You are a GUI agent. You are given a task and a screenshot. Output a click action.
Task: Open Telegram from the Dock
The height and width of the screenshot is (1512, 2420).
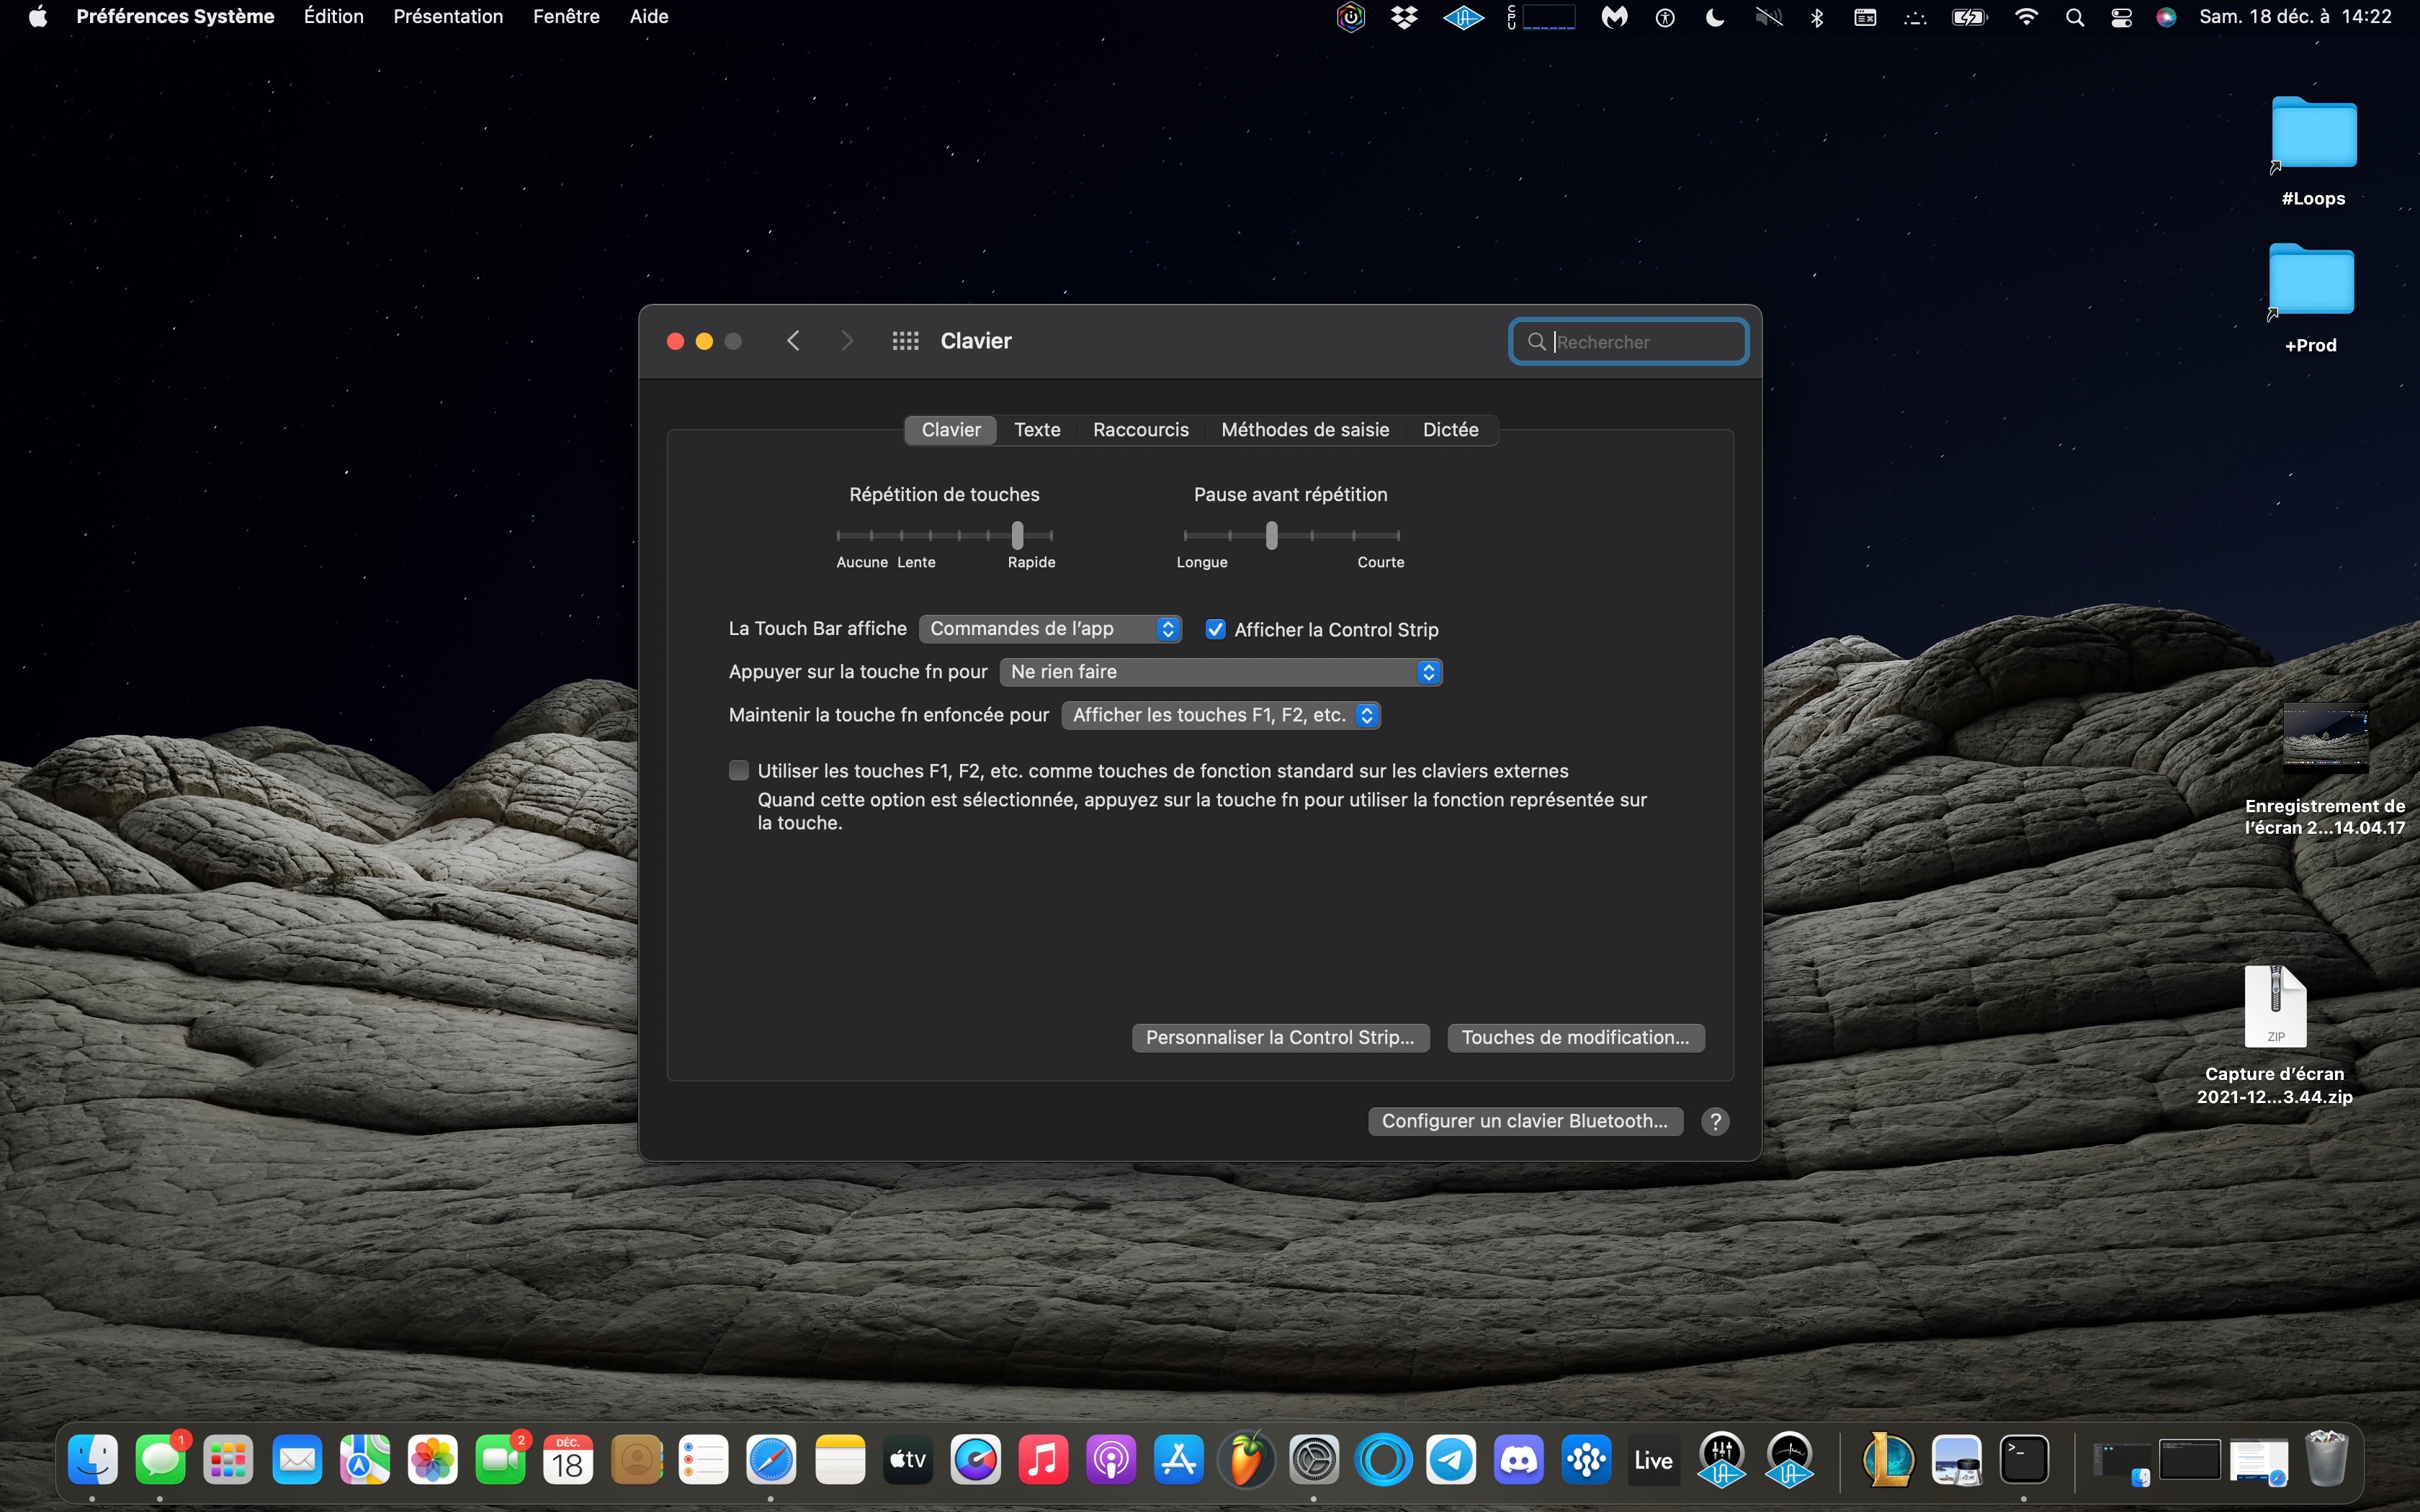(1451, 1461)
